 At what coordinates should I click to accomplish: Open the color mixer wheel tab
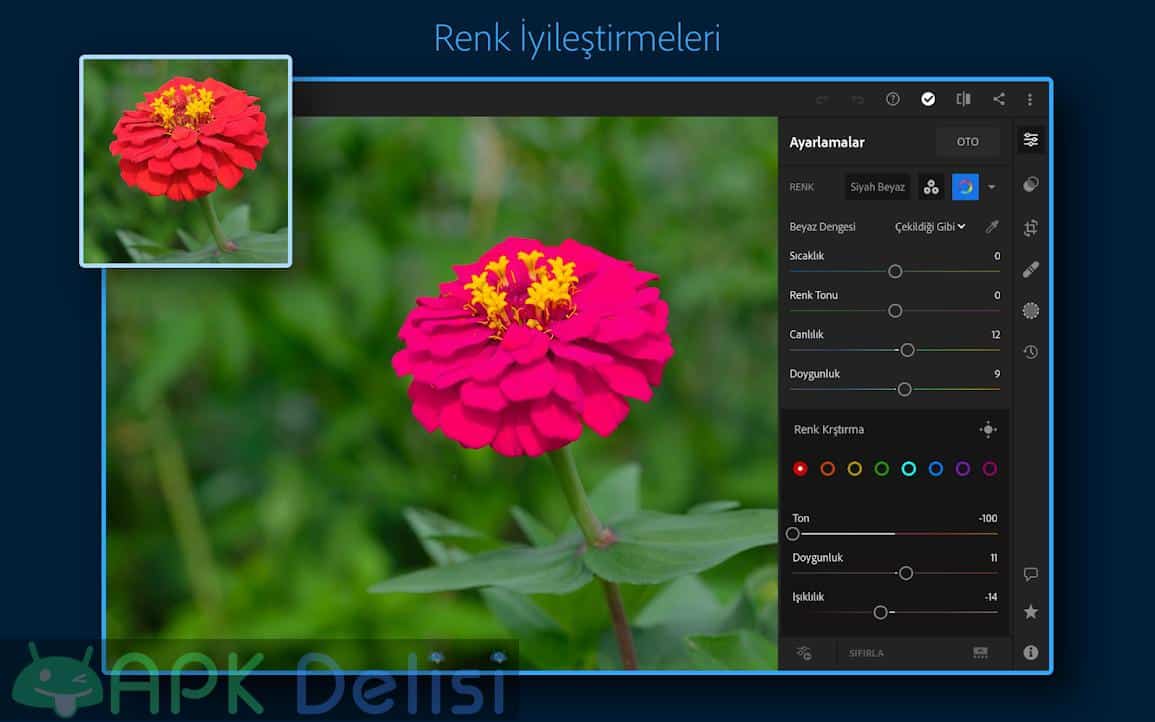point(965,187)
